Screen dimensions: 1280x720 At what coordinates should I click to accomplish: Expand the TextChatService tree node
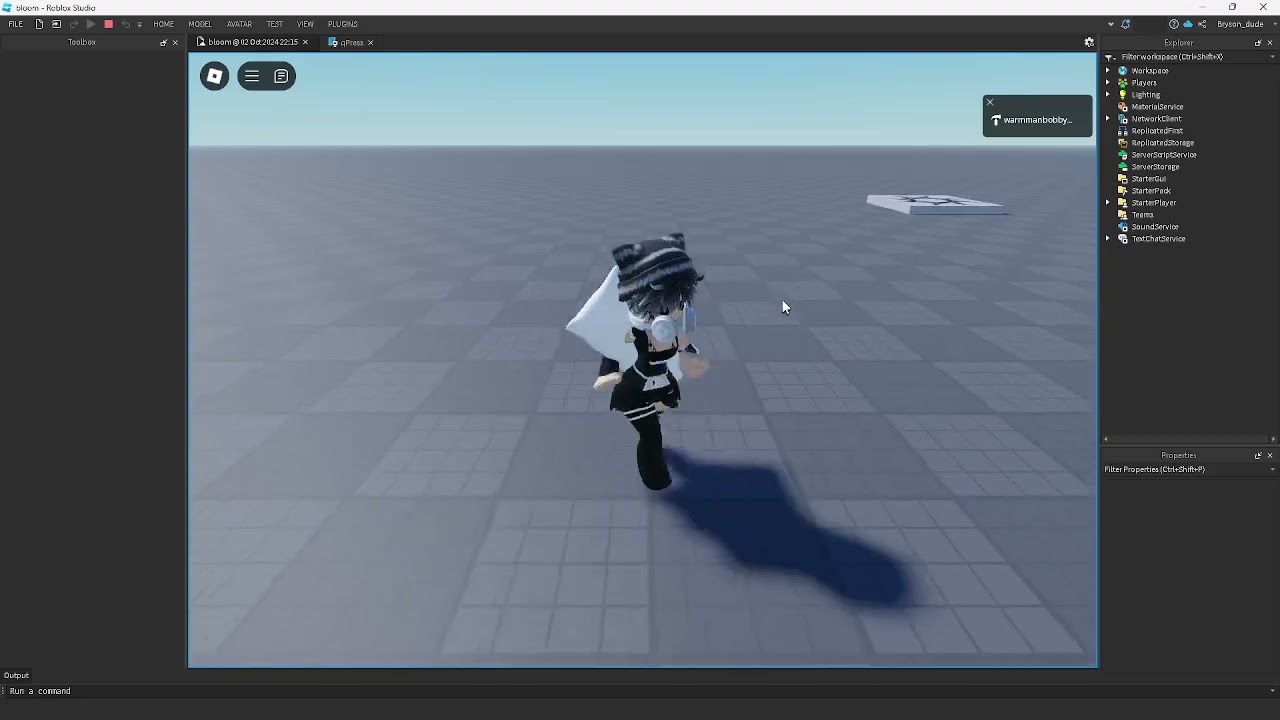click(x=1108, y=239)
